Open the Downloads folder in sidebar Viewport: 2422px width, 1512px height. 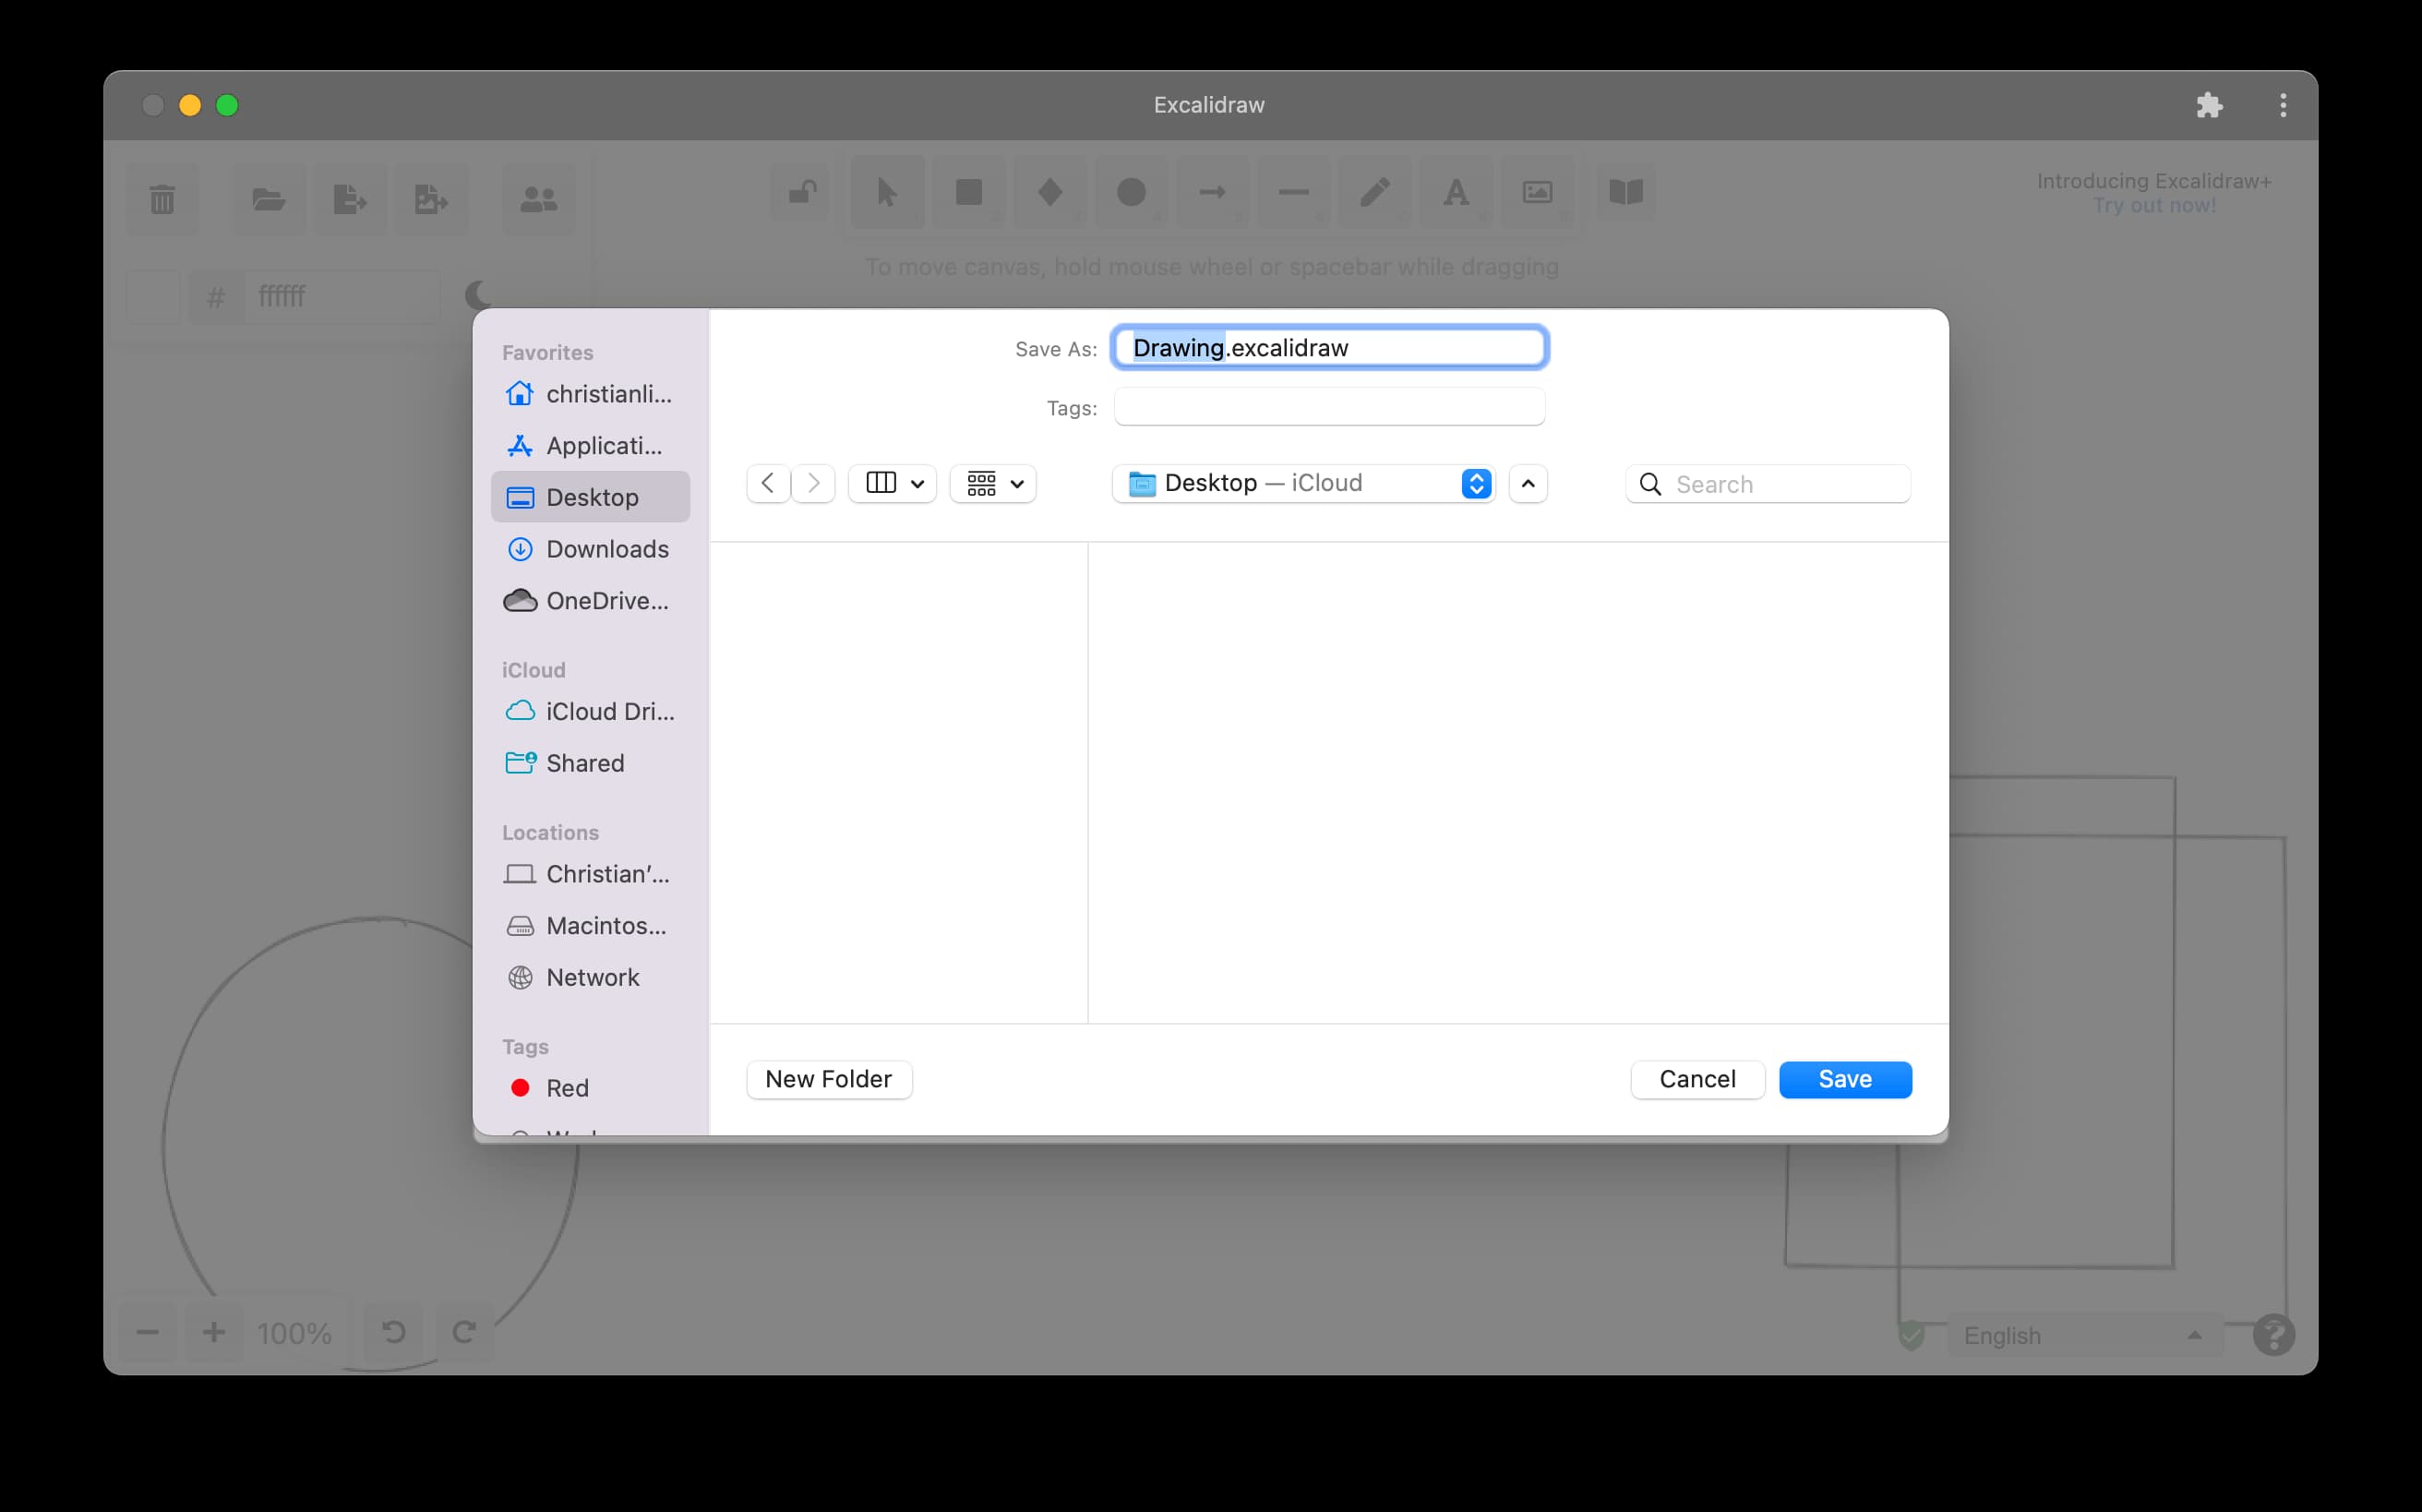(x=606, y=549)
